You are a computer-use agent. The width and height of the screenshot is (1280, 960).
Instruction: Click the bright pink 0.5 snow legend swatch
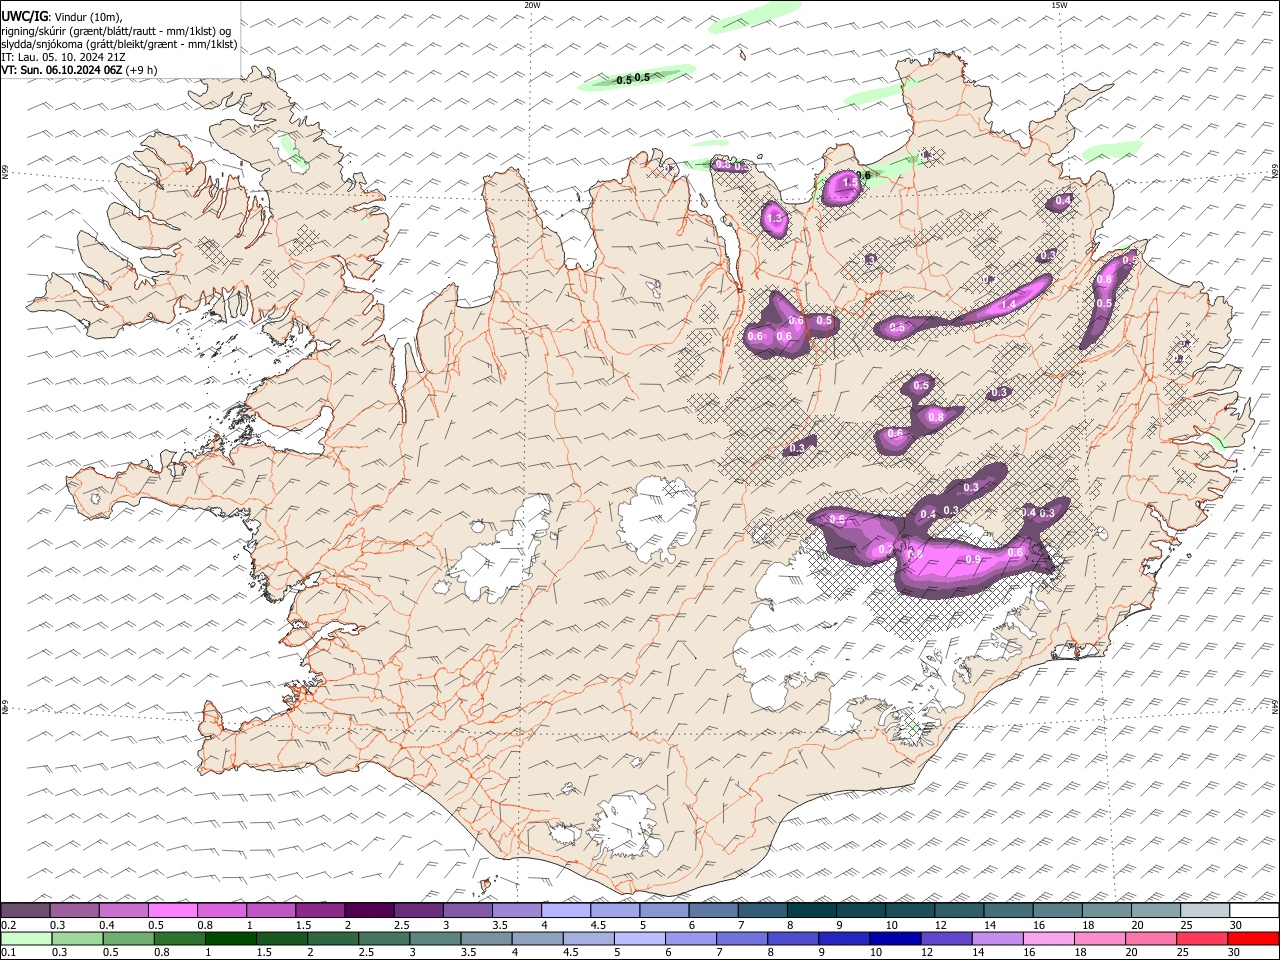tap(172, 910)
